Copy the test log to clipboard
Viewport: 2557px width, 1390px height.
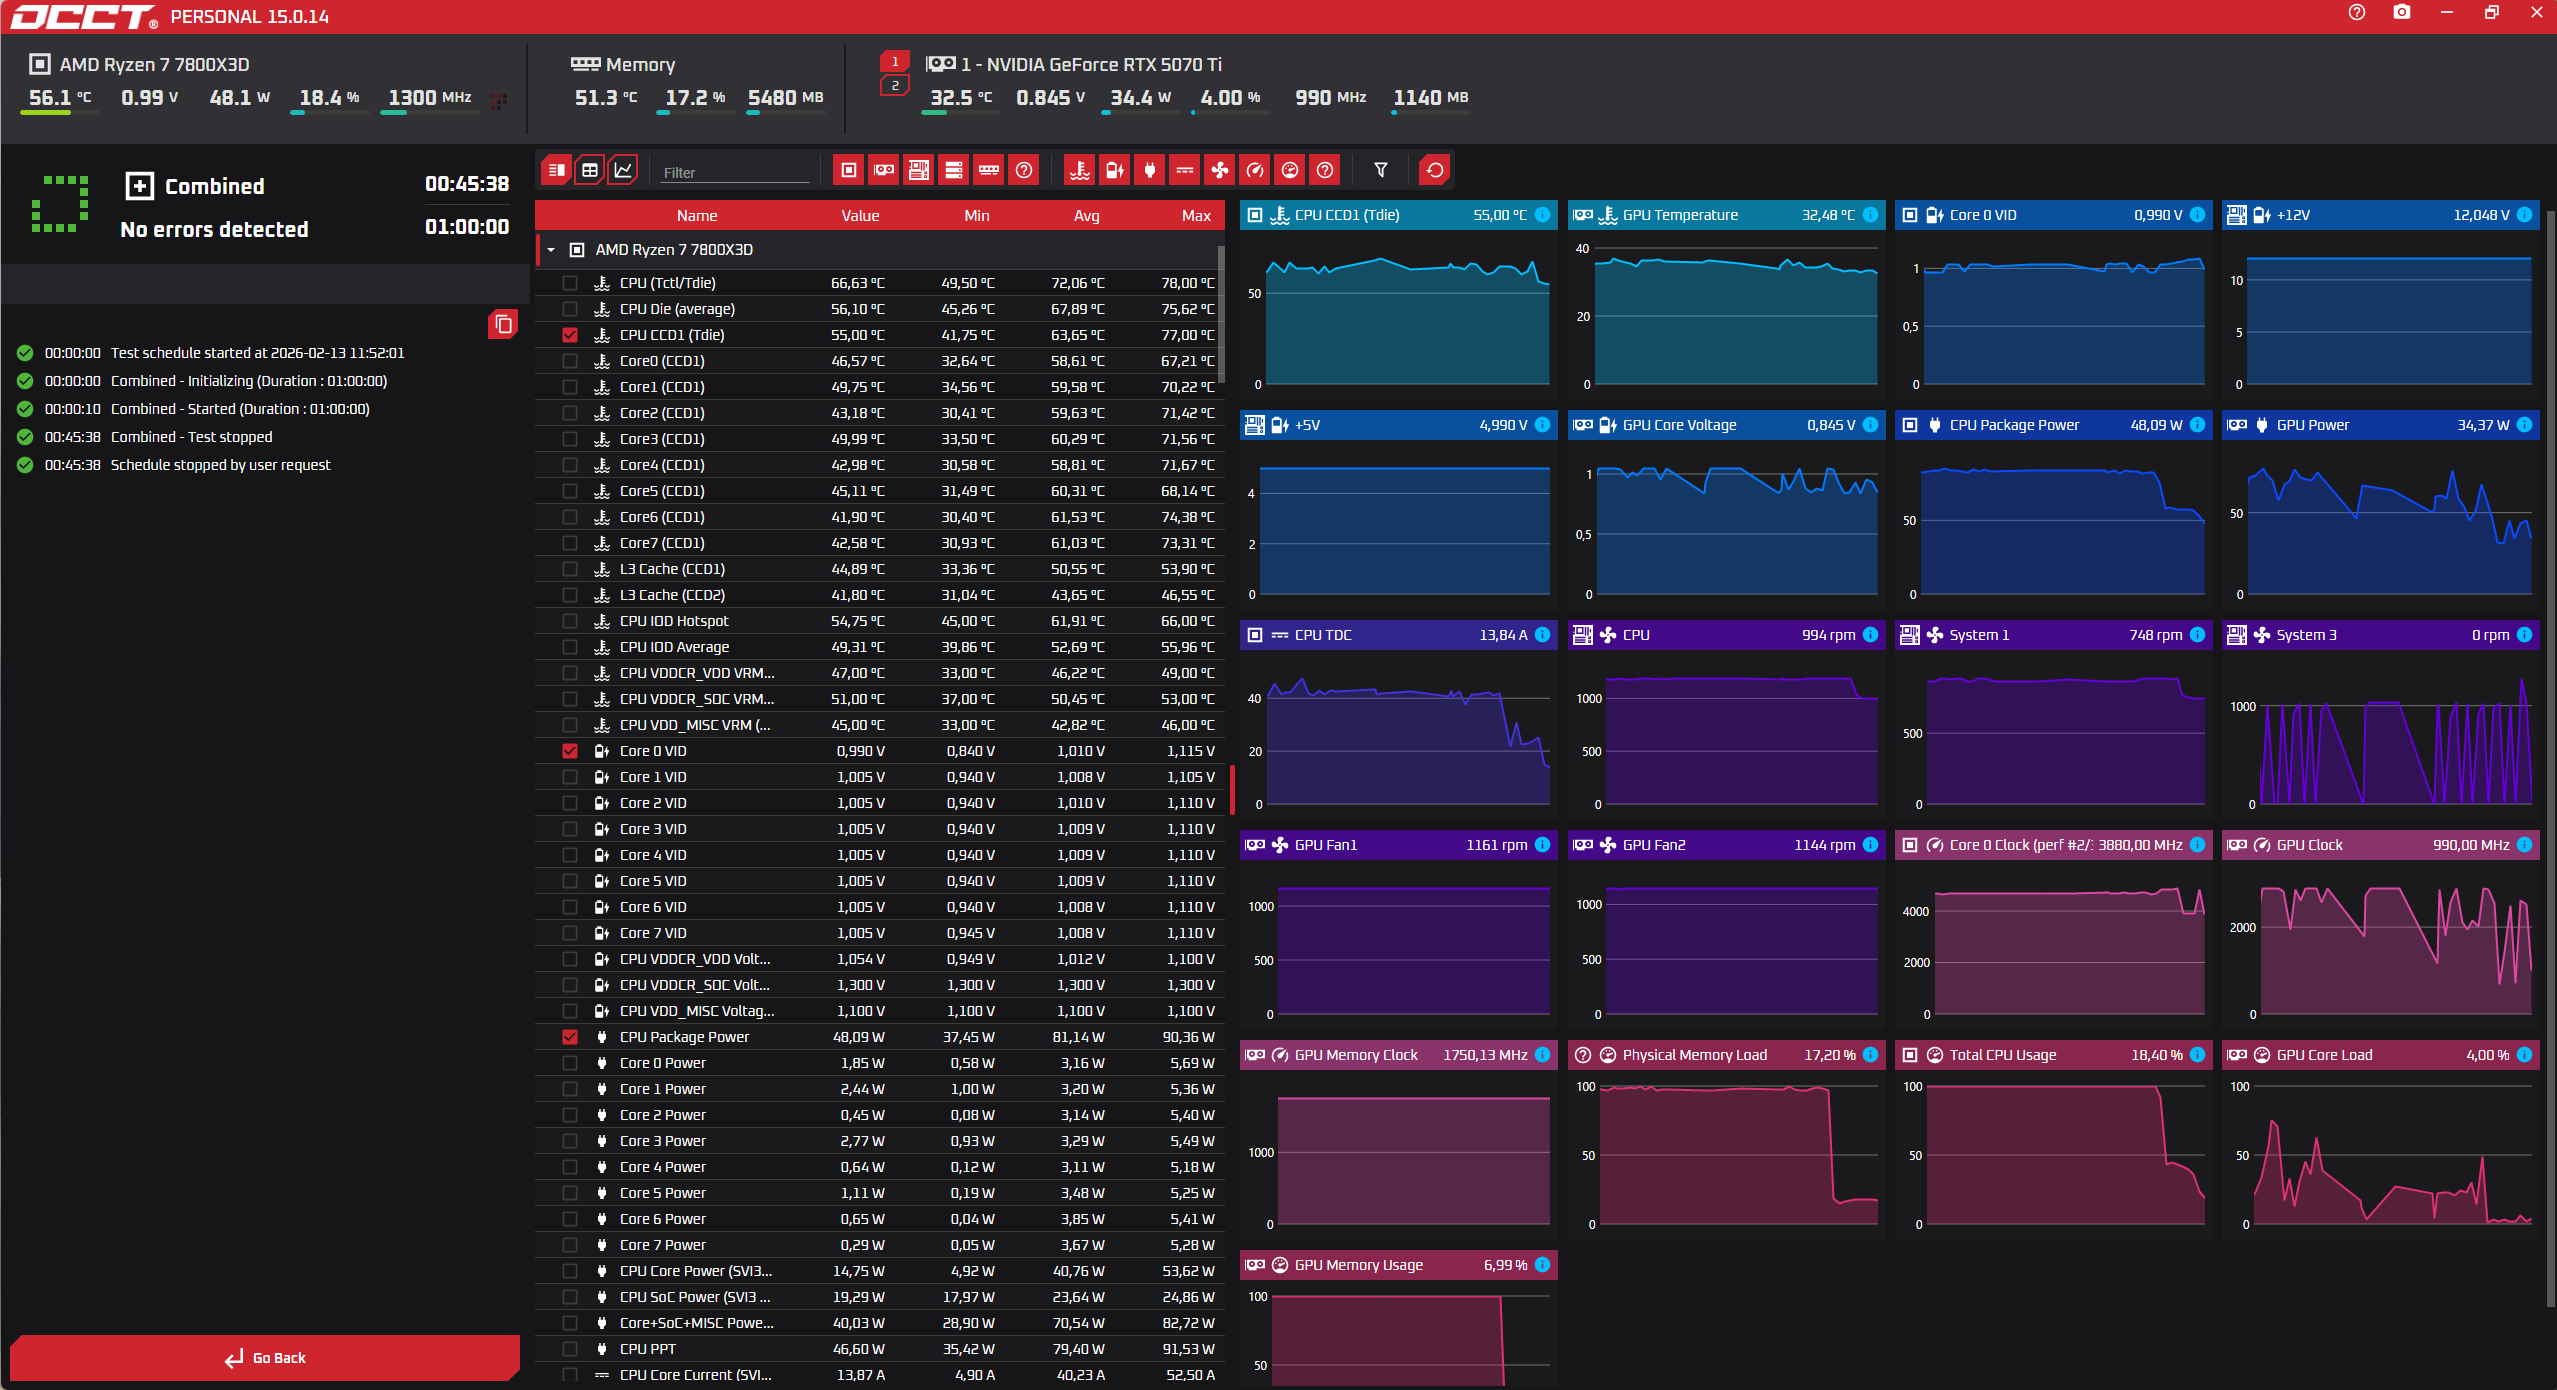click(503, 324)
